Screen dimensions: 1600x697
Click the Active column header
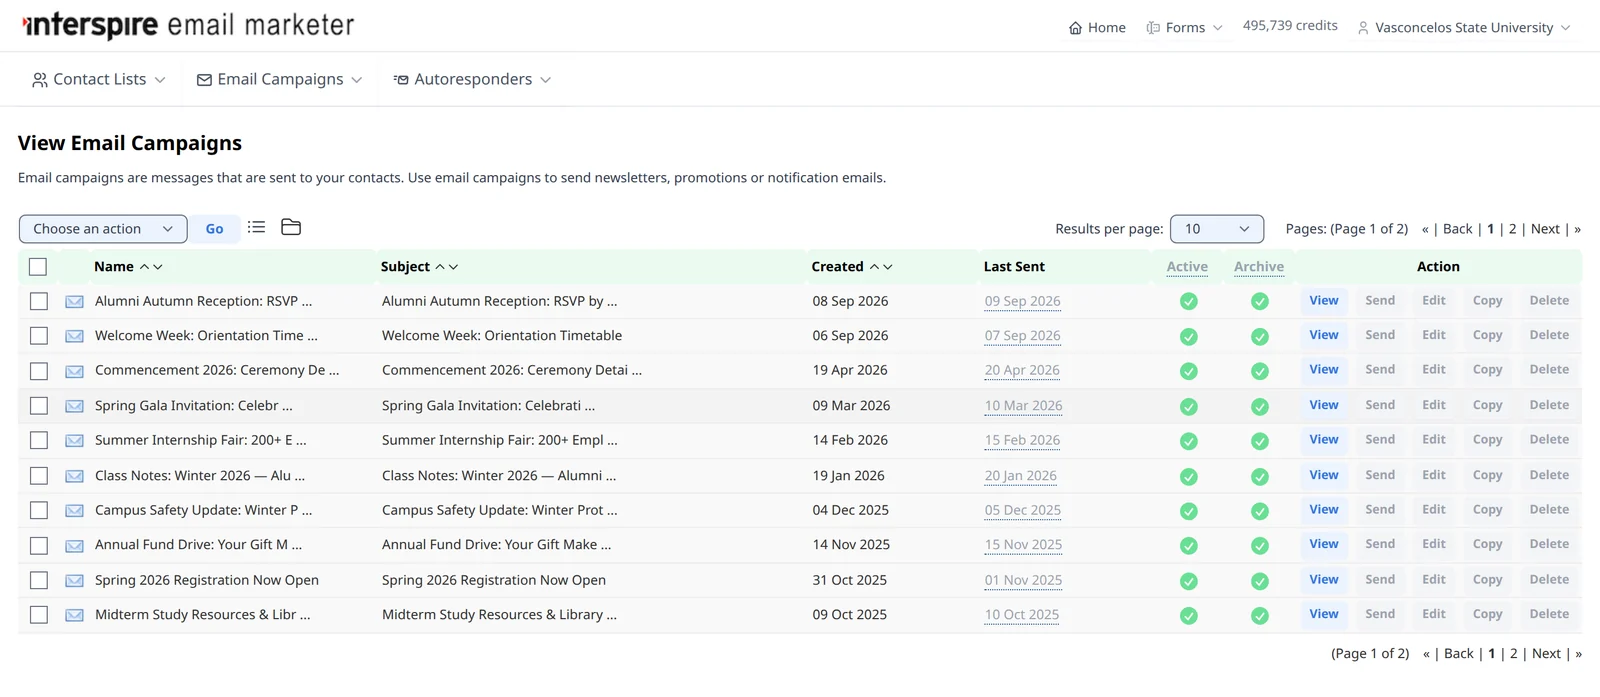tap(1187, 267)
